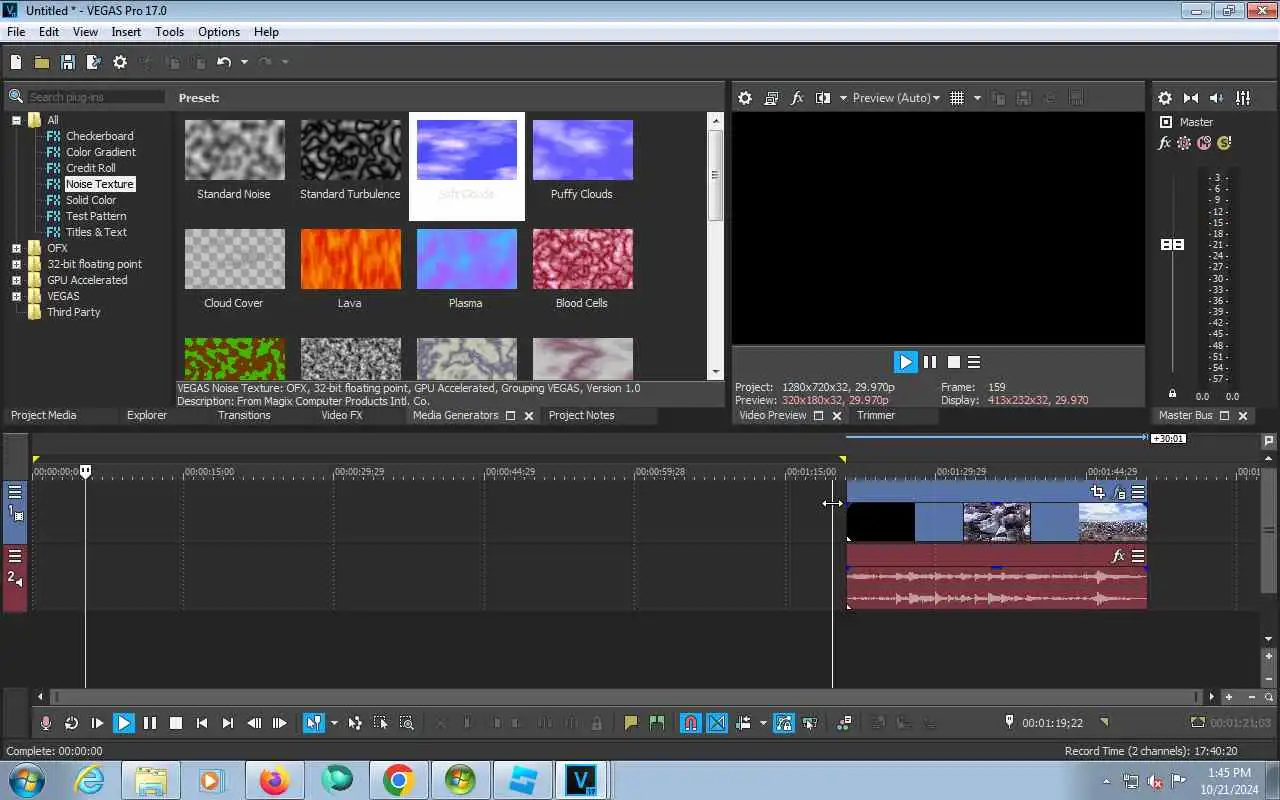Stop the video preview playback
This screenshot has width=1280, height=800.
click(x=954, y=362)
